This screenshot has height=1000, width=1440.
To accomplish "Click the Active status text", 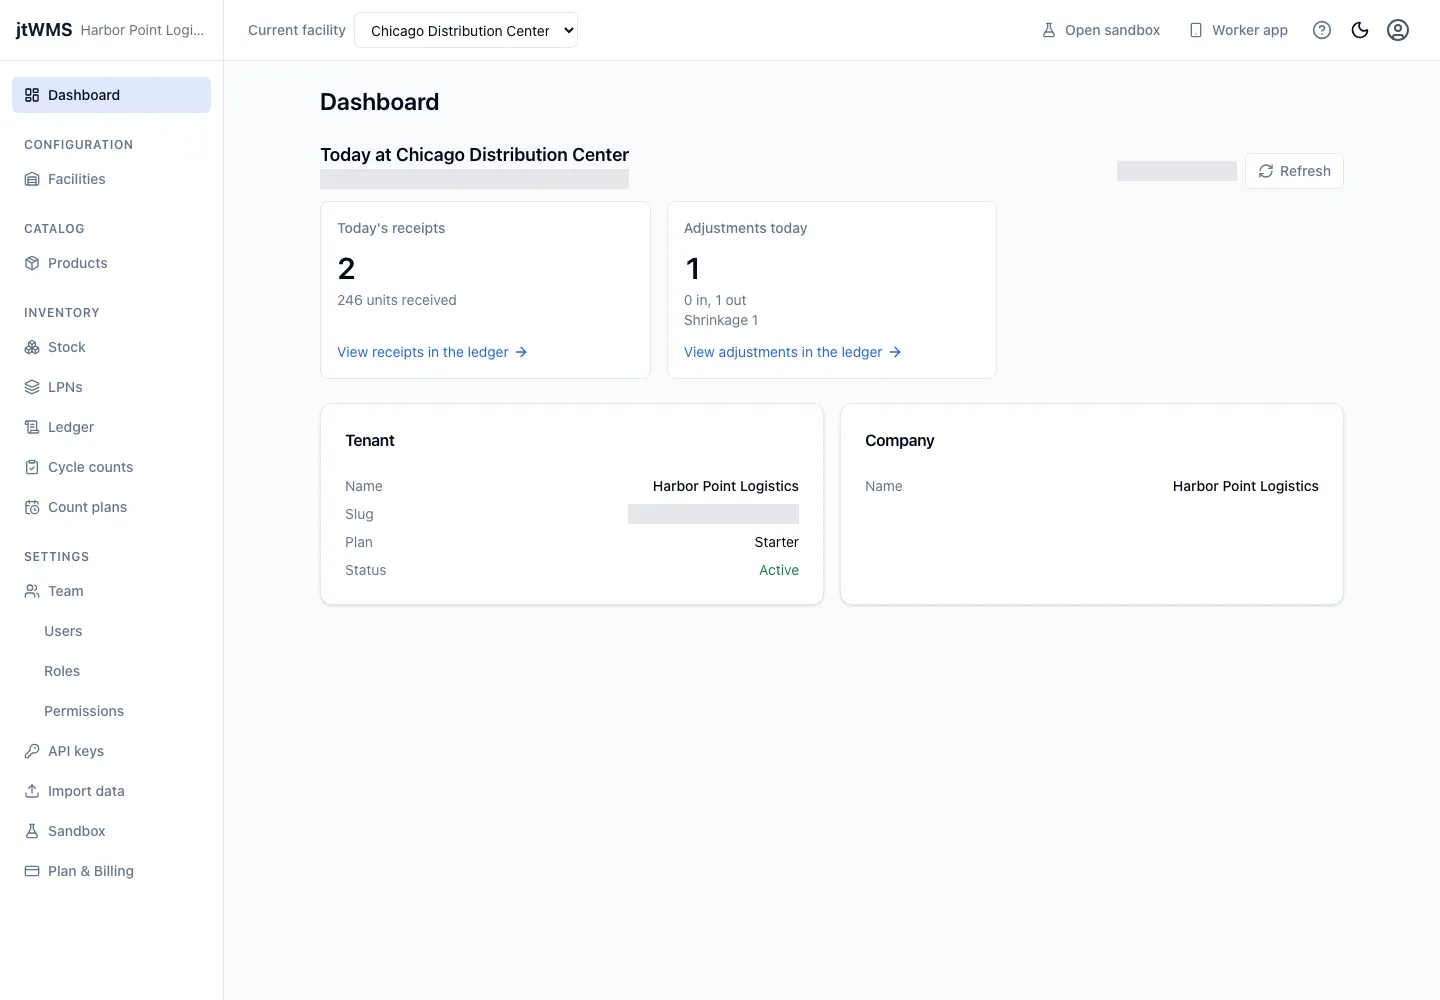I will (x=779, y=570).
